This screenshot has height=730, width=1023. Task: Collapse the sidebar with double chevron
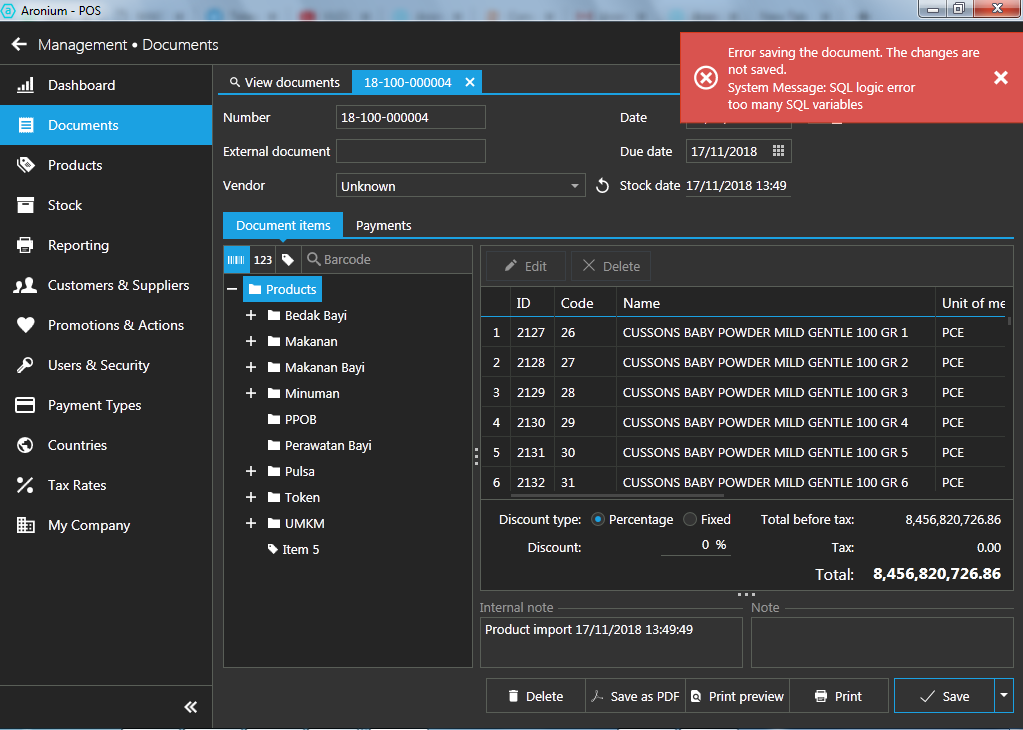point(191,707)
